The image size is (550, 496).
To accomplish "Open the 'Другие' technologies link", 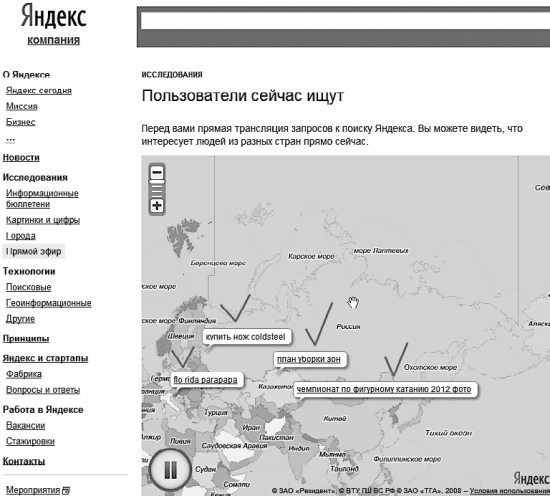I will point(20,319).
